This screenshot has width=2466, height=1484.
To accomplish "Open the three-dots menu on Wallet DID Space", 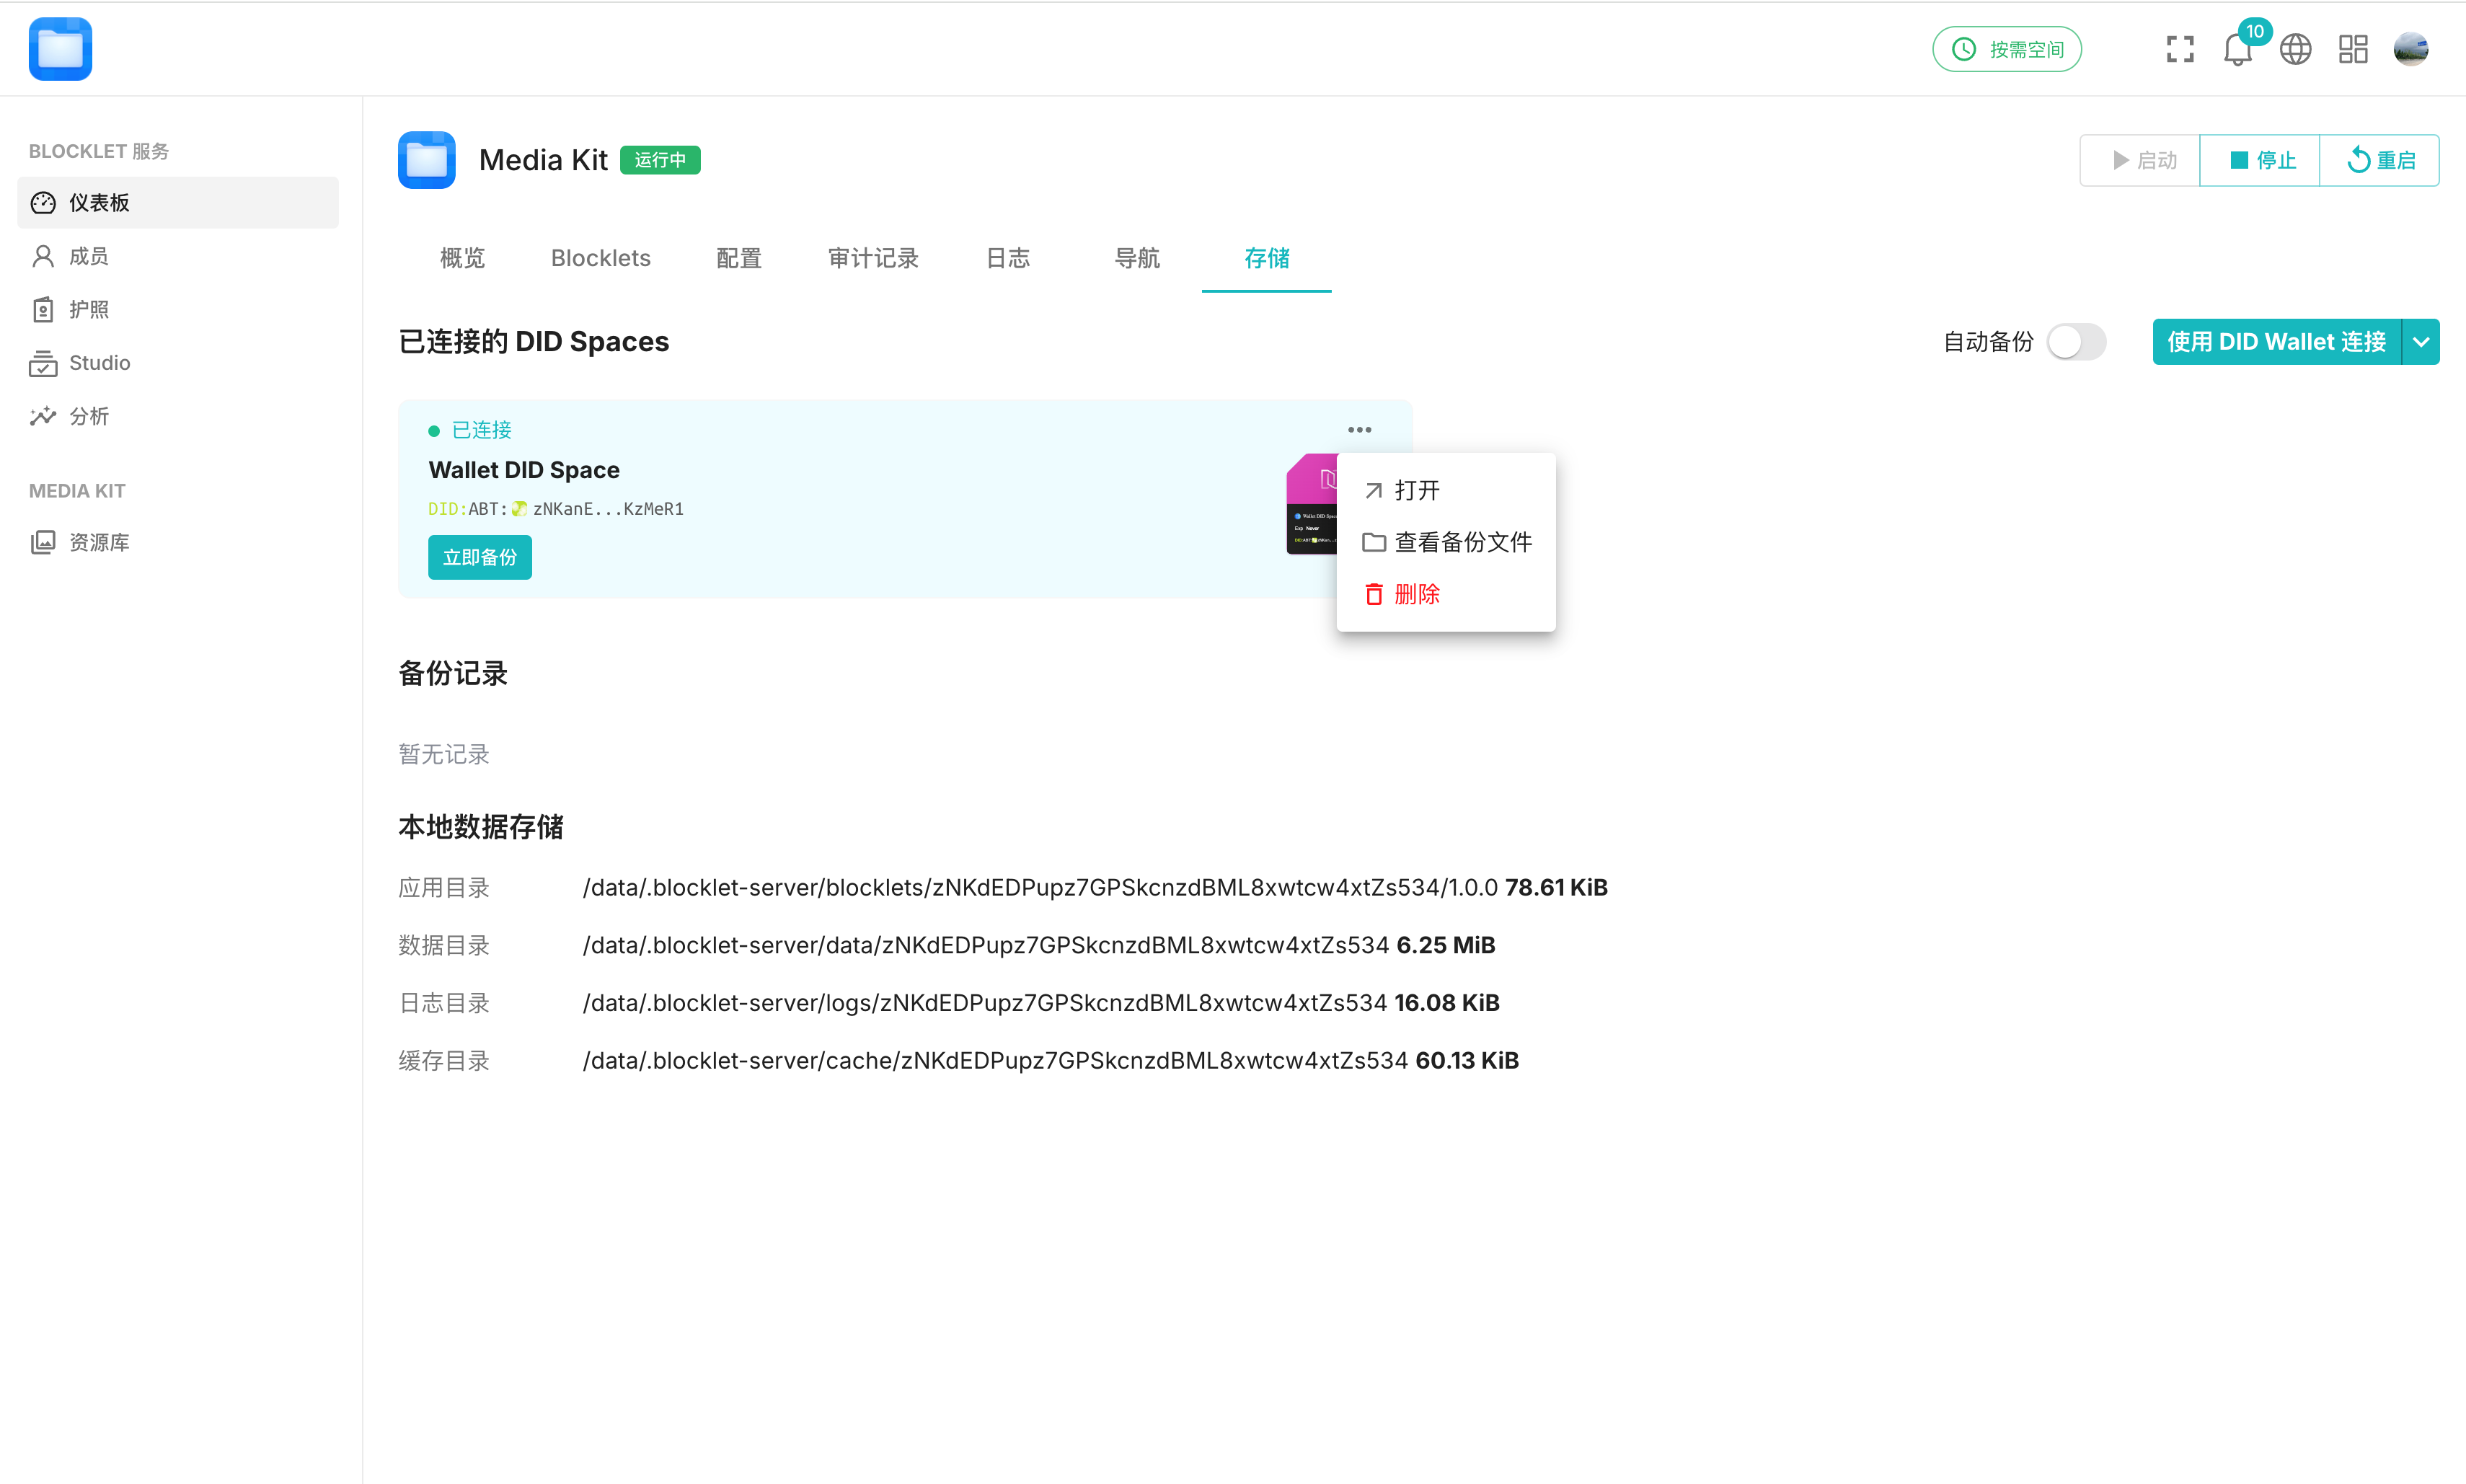I will (x=1359, y=430).
